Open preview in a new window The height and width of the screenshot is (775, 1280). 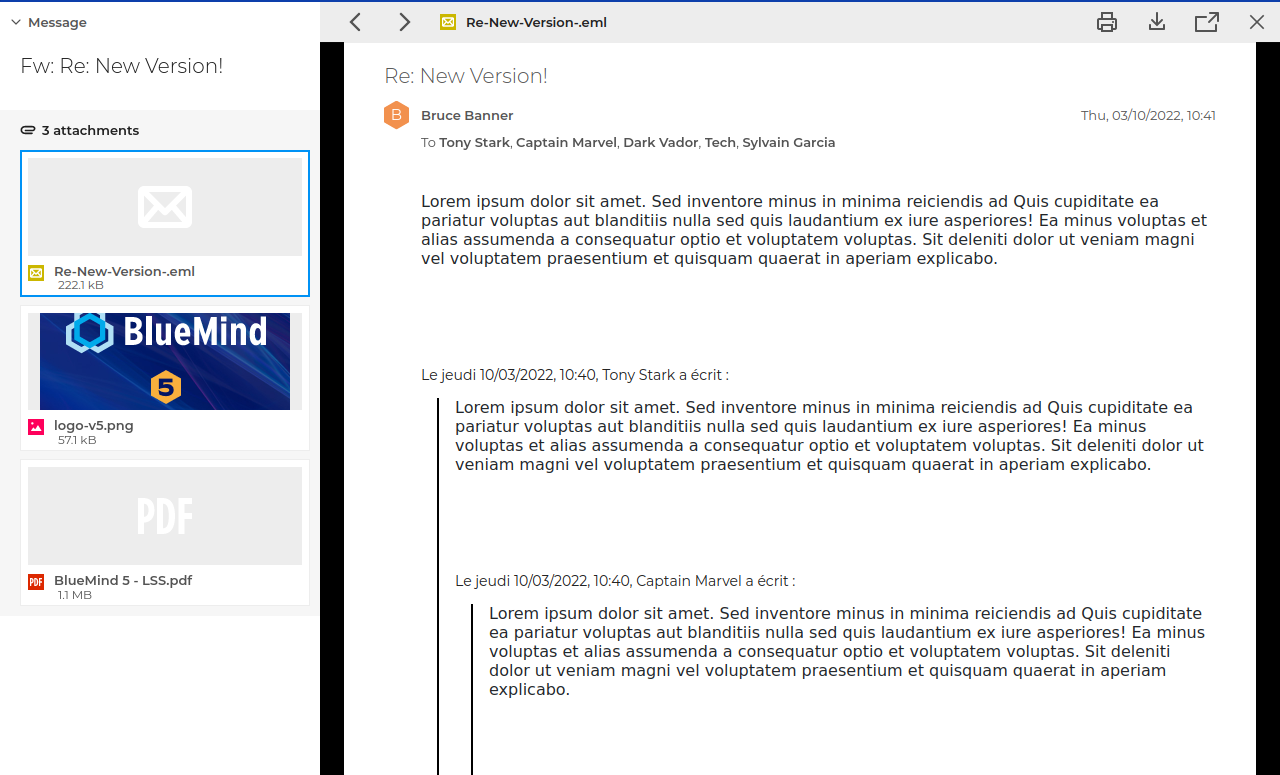point(1207,22)
